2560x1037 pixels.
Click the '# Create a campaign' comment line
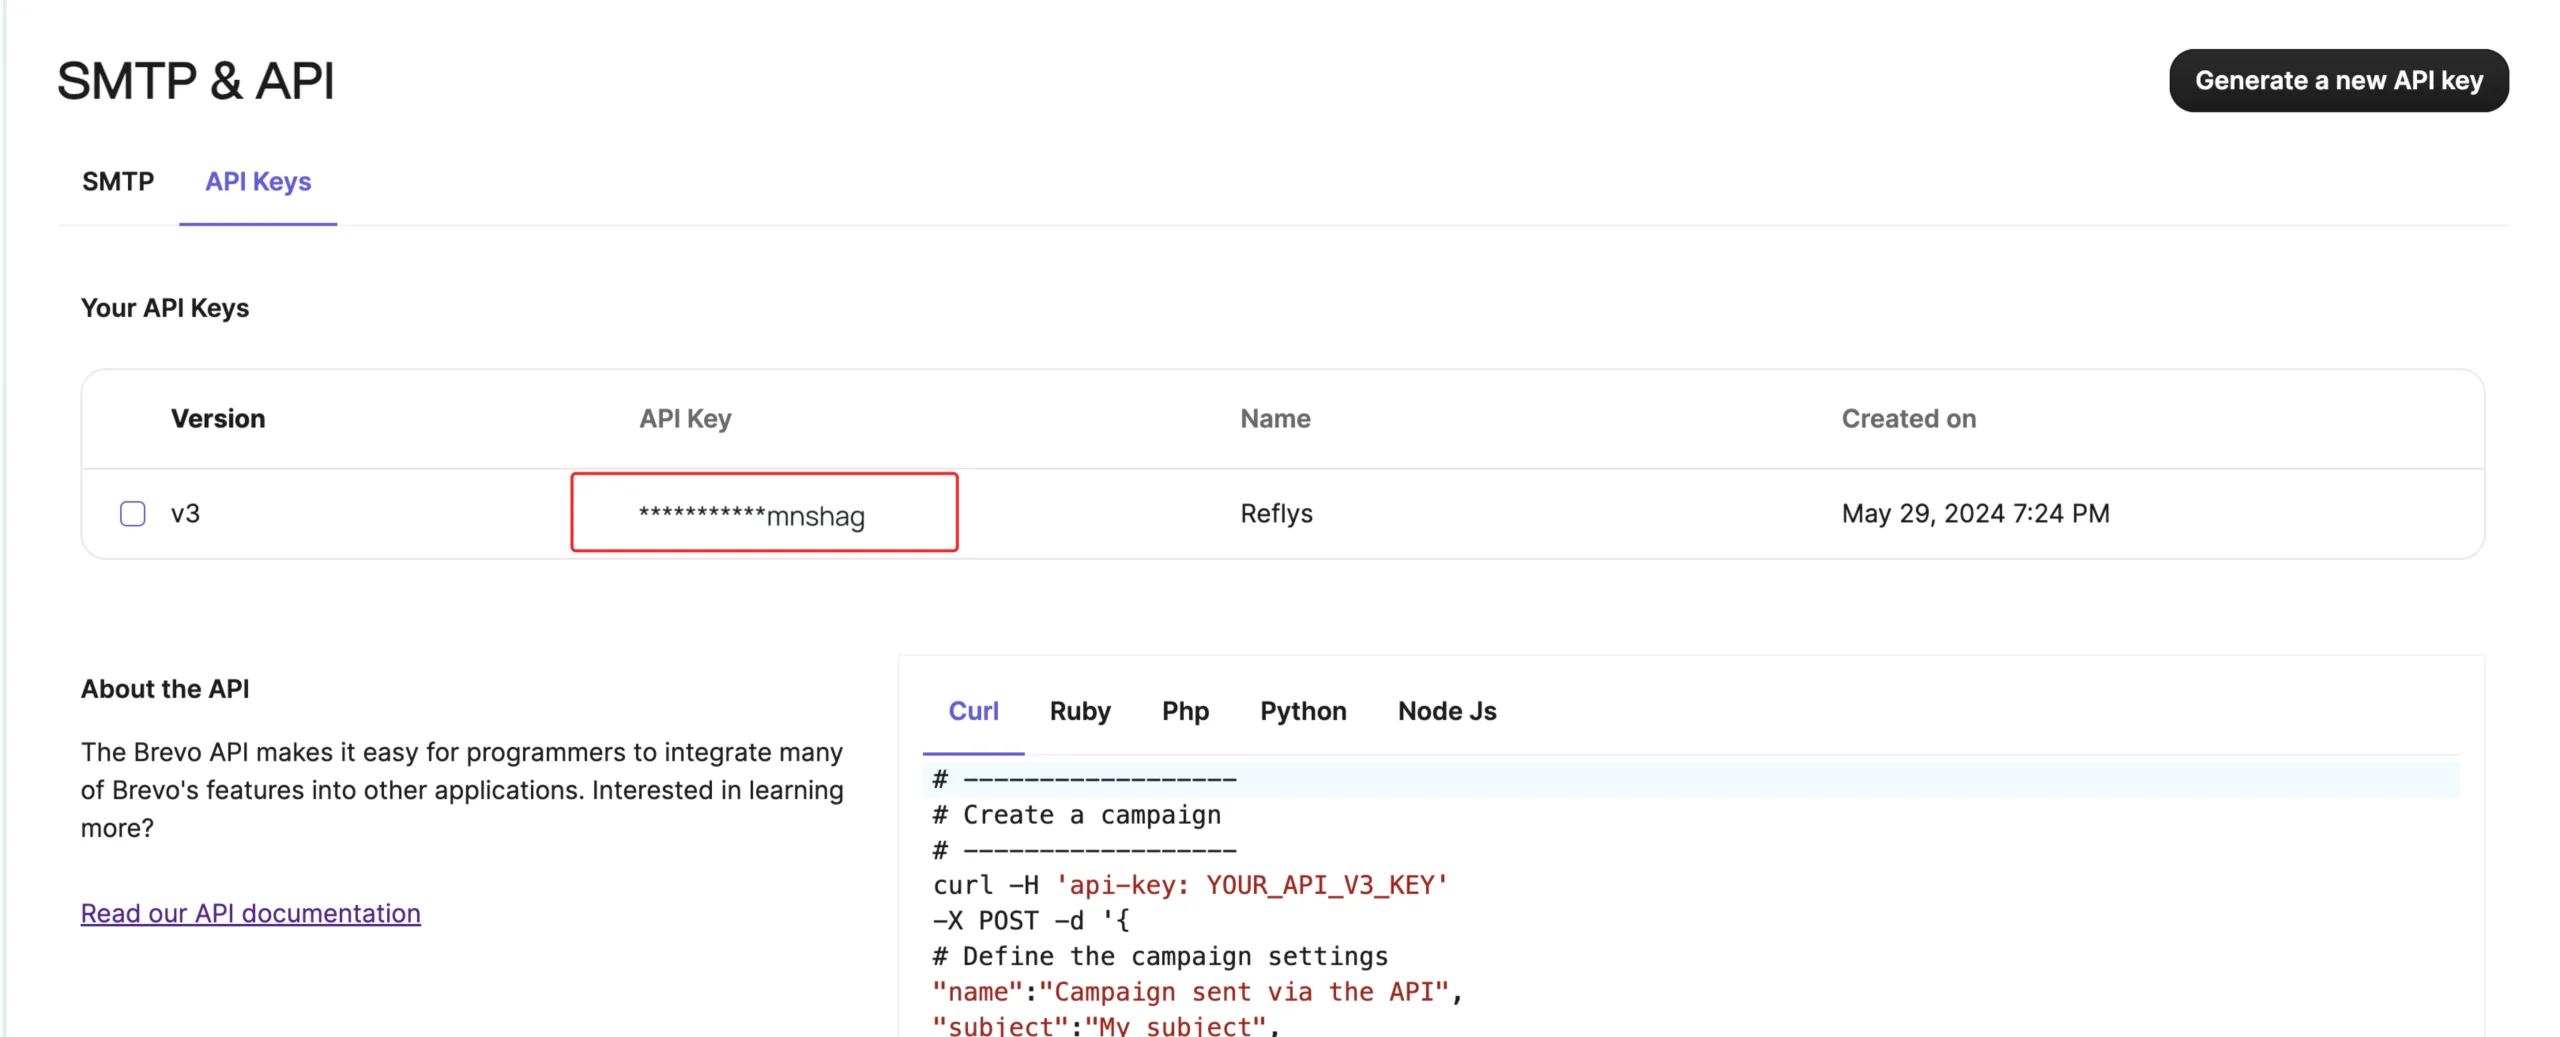[x=1076, y=815]
